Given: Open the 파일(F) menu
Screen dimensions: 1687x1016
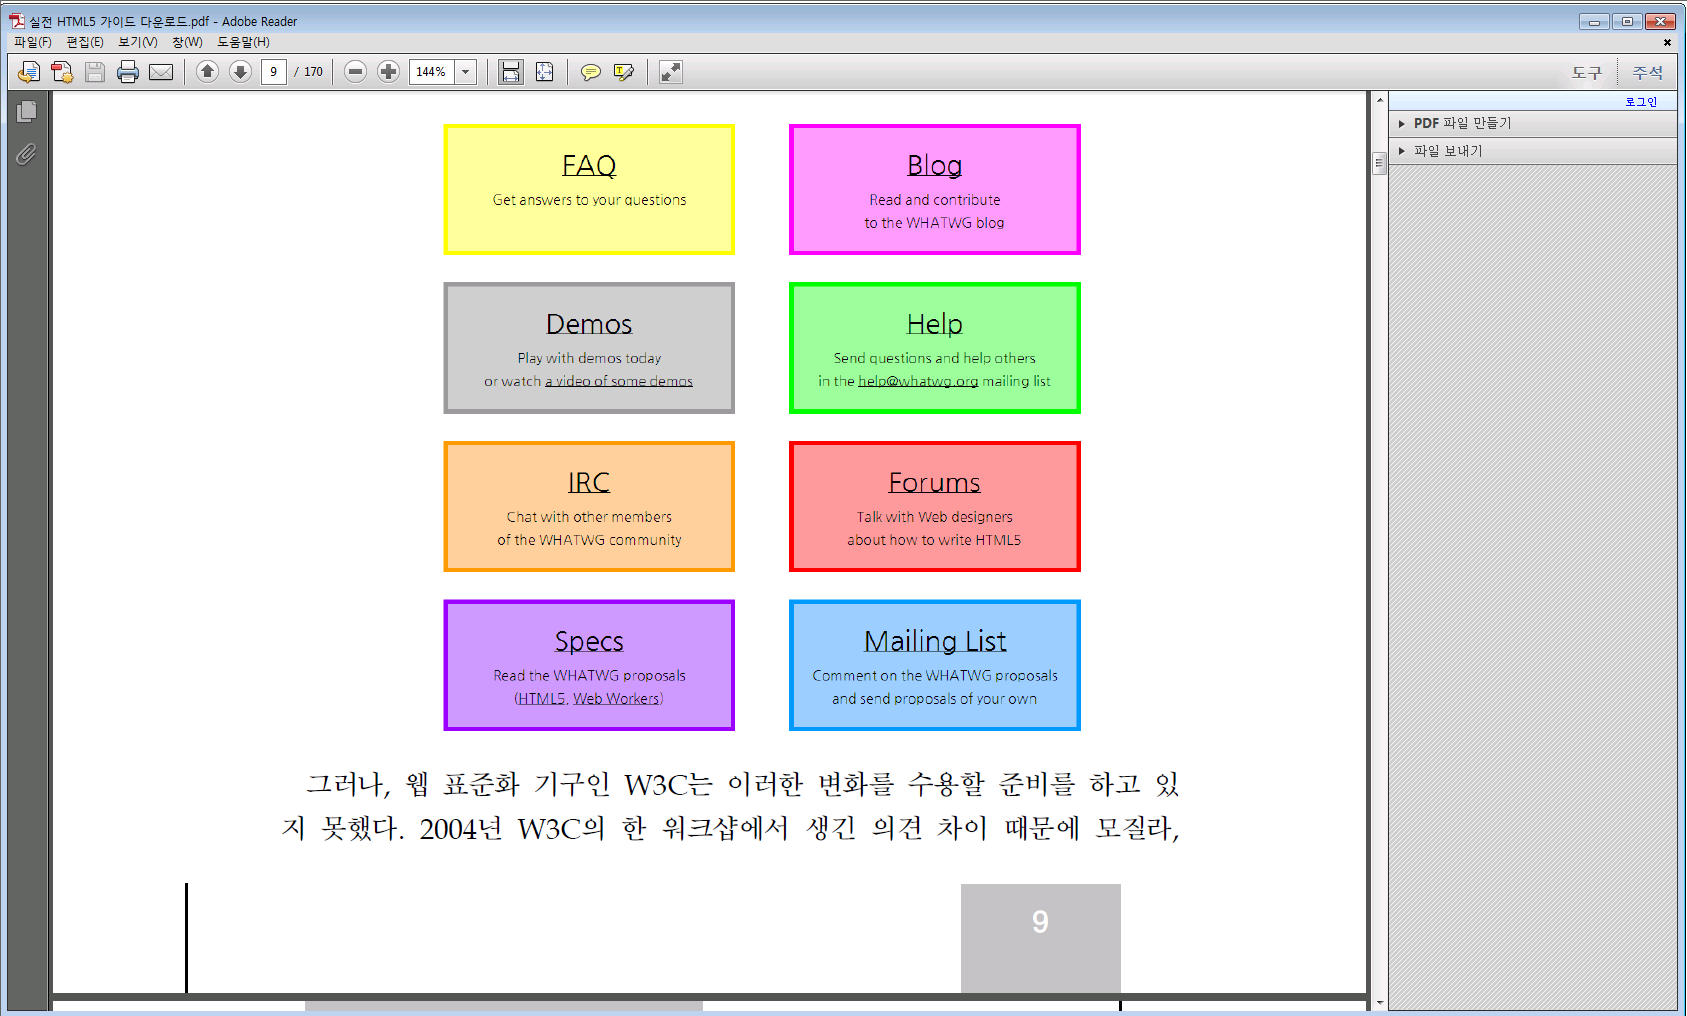Looking at the screenshot, I should click(x=33, y=42).
